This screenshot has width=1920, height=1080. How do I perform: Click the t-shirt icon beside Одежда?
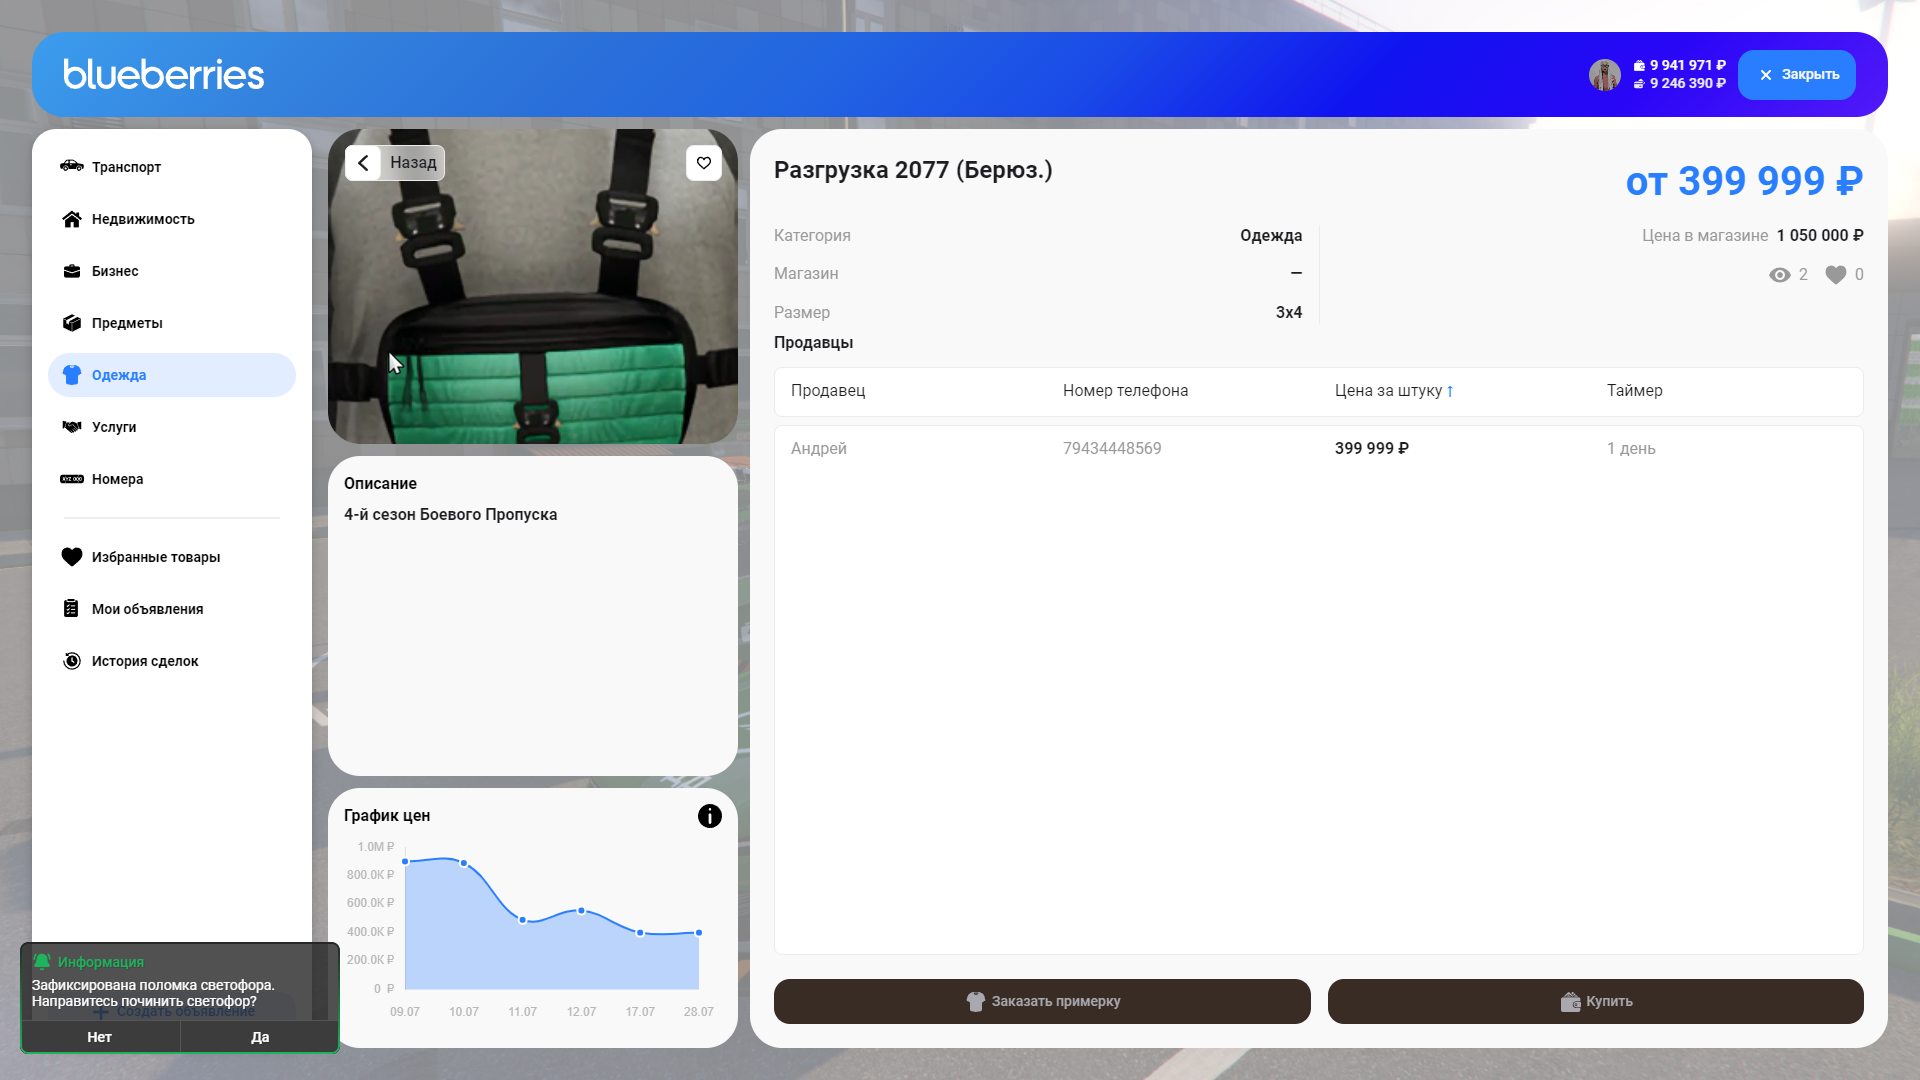click(x=72, y=375)
